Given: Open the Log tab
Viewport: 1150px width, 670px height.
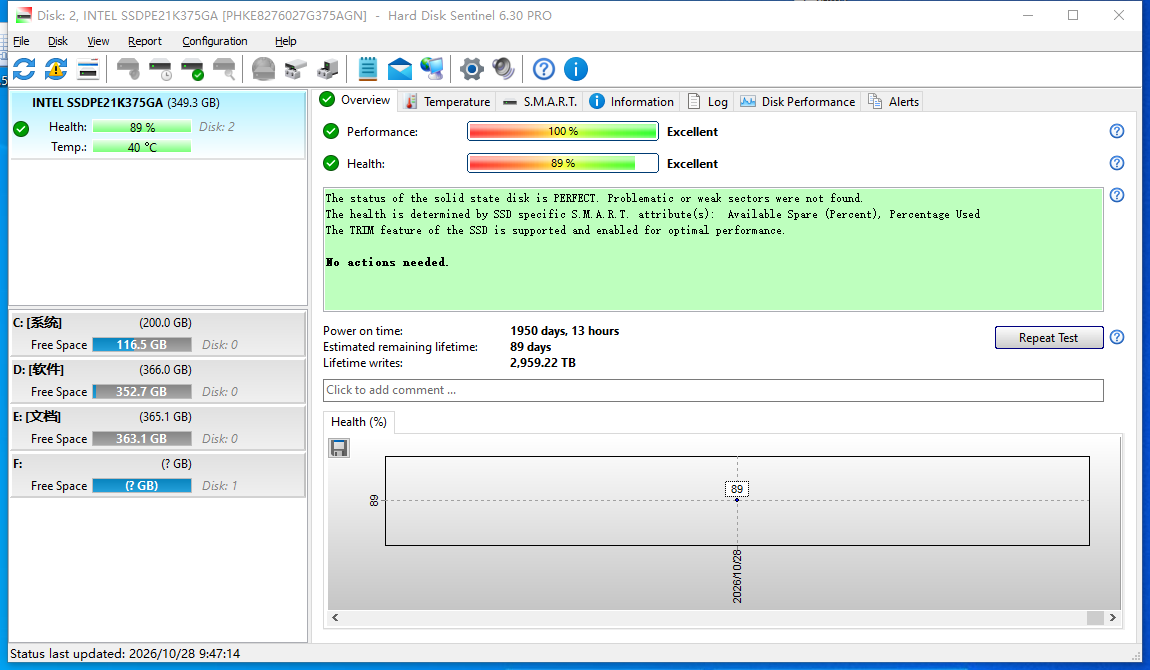Looking at the screenshot, I should [x=708, y=102].
